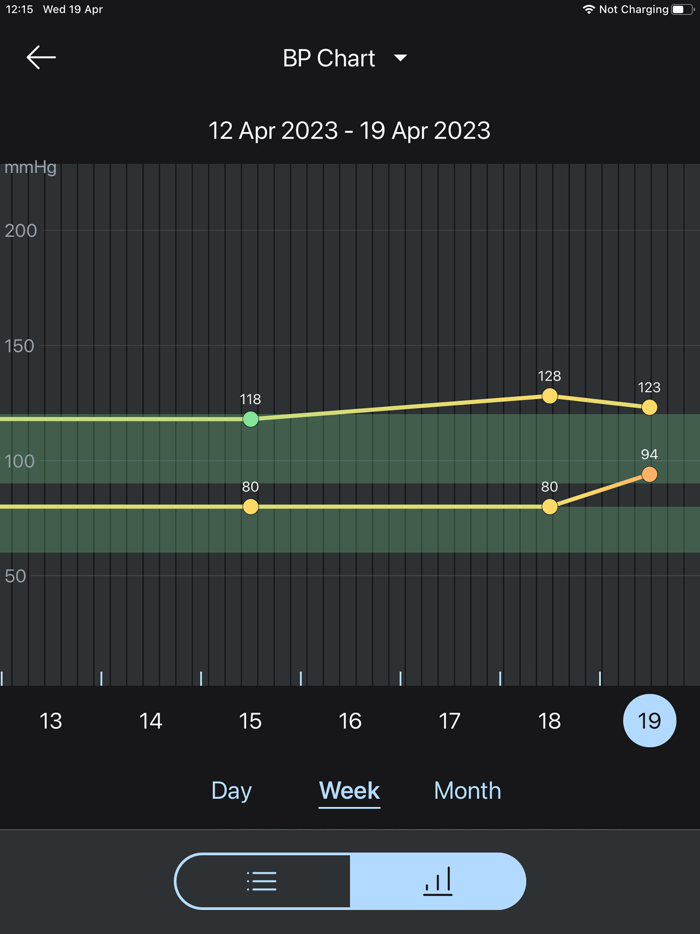Click the back arrow icon
The width and height of the screenshot is (700, 934).
pyautogui.click(x=40, y=57)
